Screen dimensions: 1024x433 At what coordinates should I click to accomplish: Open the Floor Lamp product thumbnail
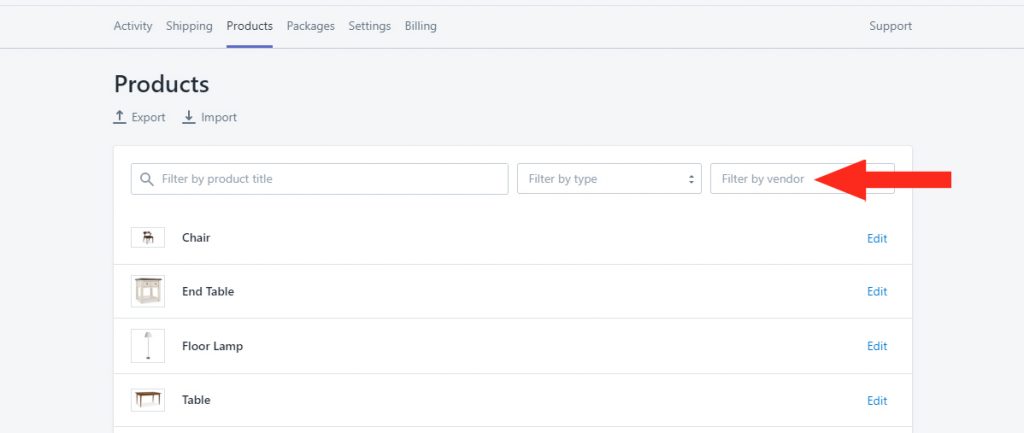(148, 345)
